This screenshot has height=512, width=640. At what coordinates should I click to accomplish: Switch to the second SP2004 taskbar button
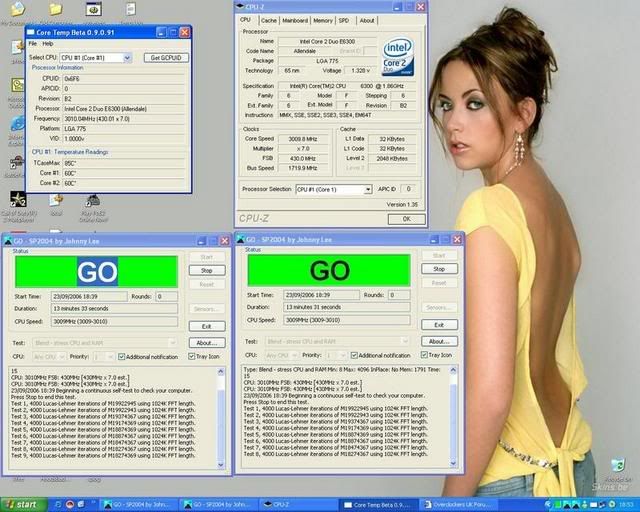coord(219,505)
